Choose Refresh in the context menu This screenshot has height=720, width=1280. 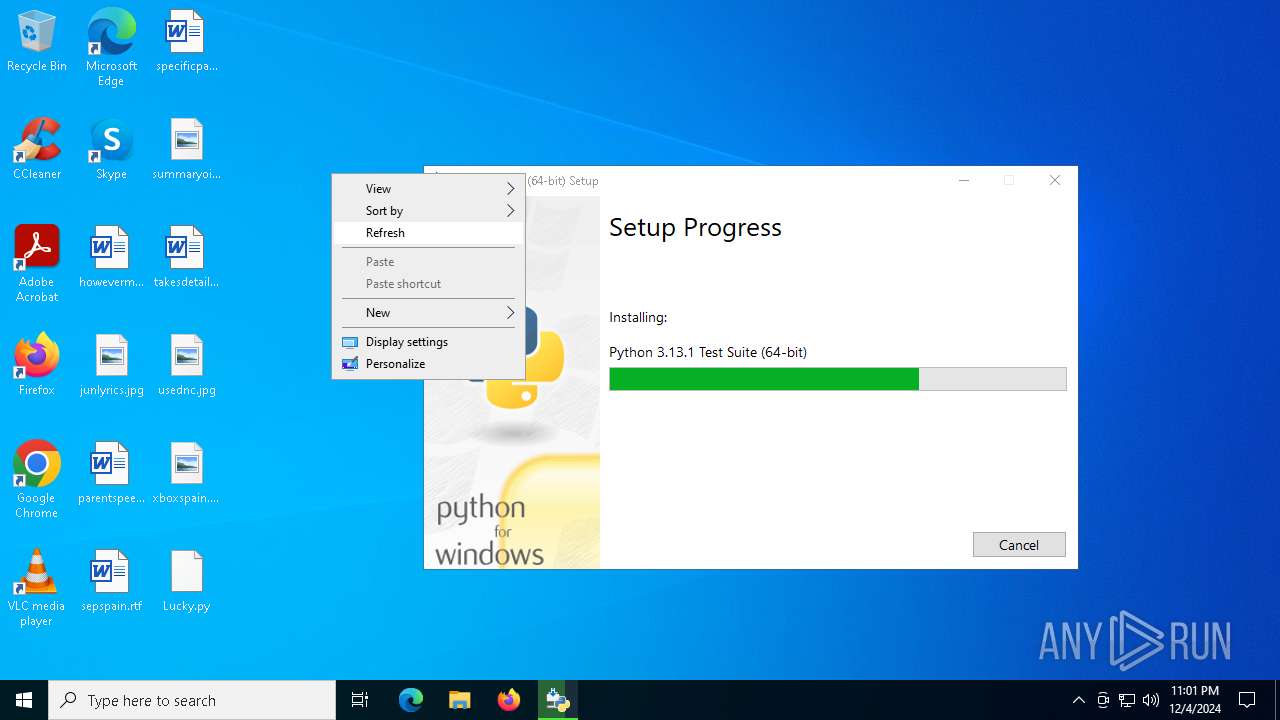point(428,232)
